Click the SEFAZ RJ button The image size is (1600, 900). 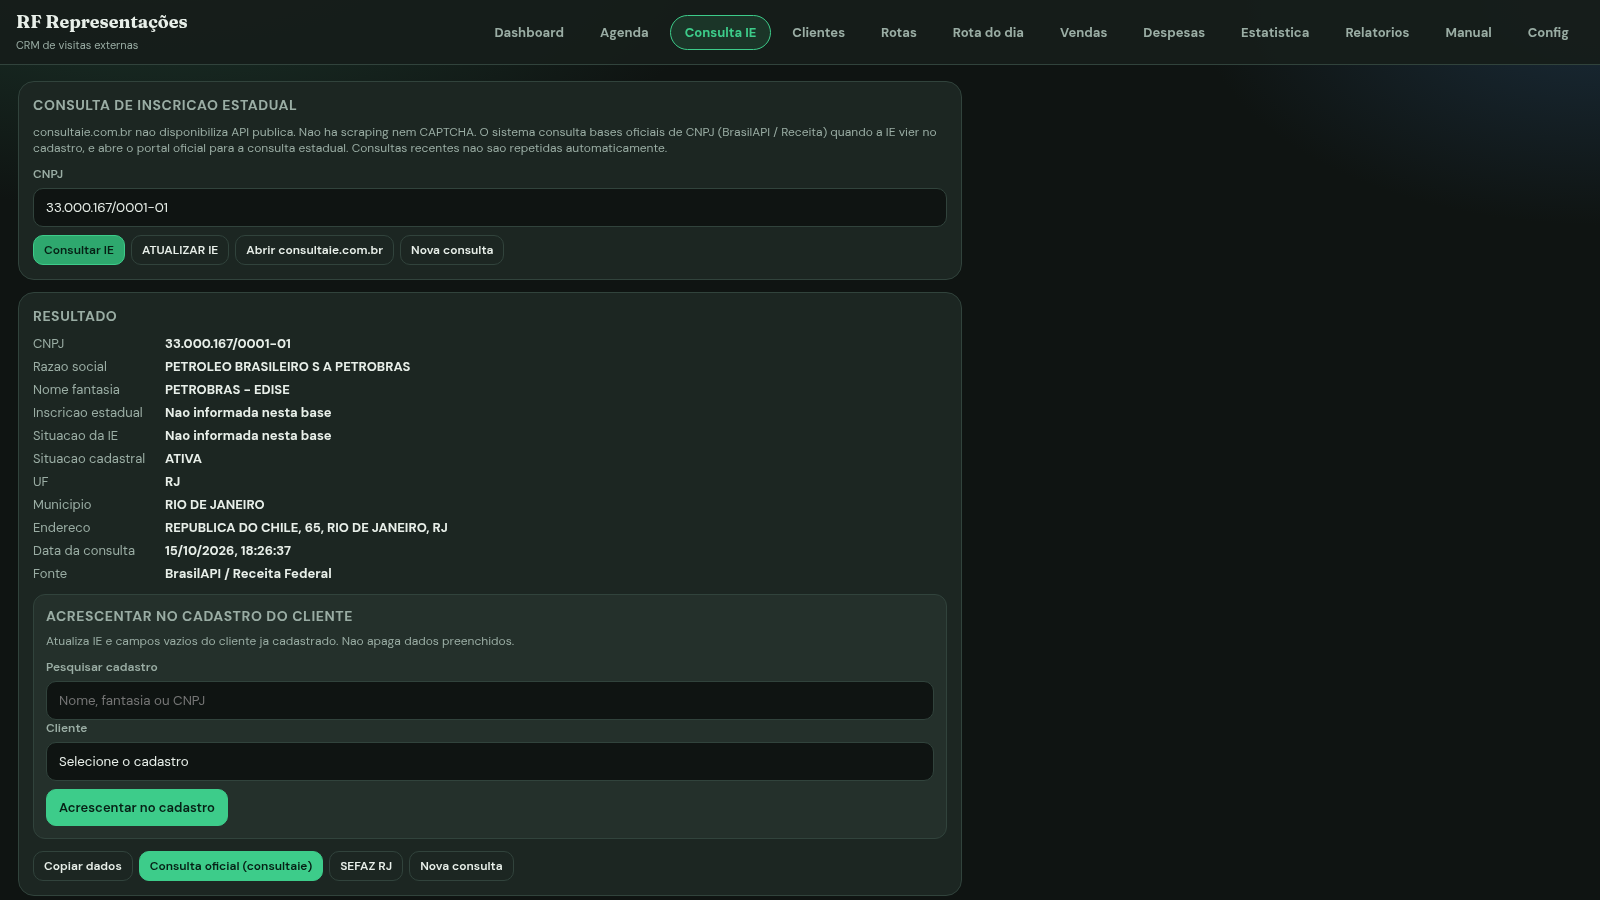coord(366,866)
